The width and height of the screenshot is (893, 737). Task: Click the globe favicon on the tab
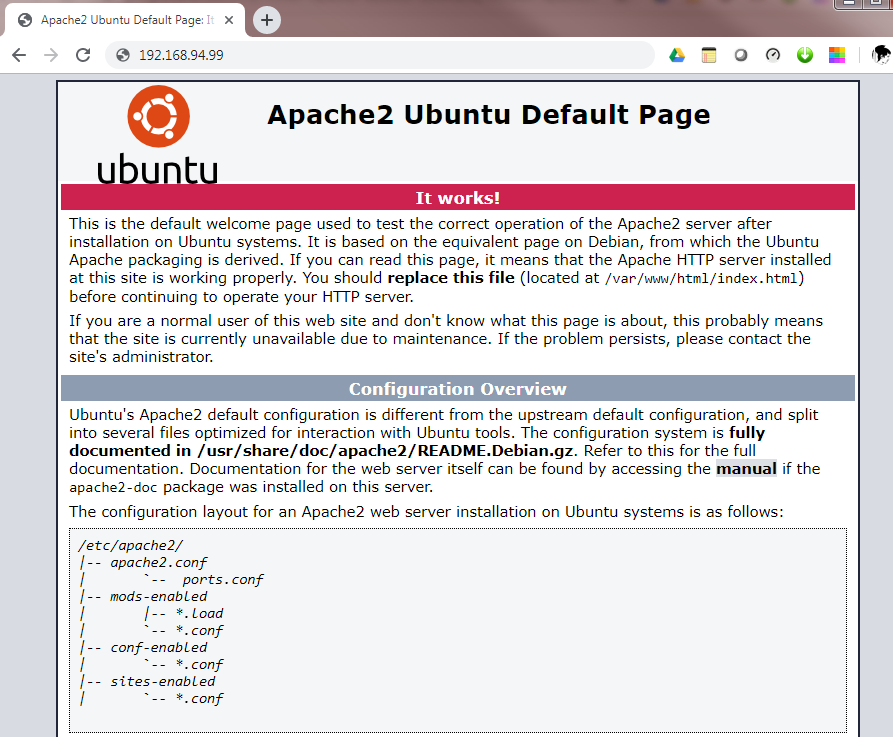point(22,19)
